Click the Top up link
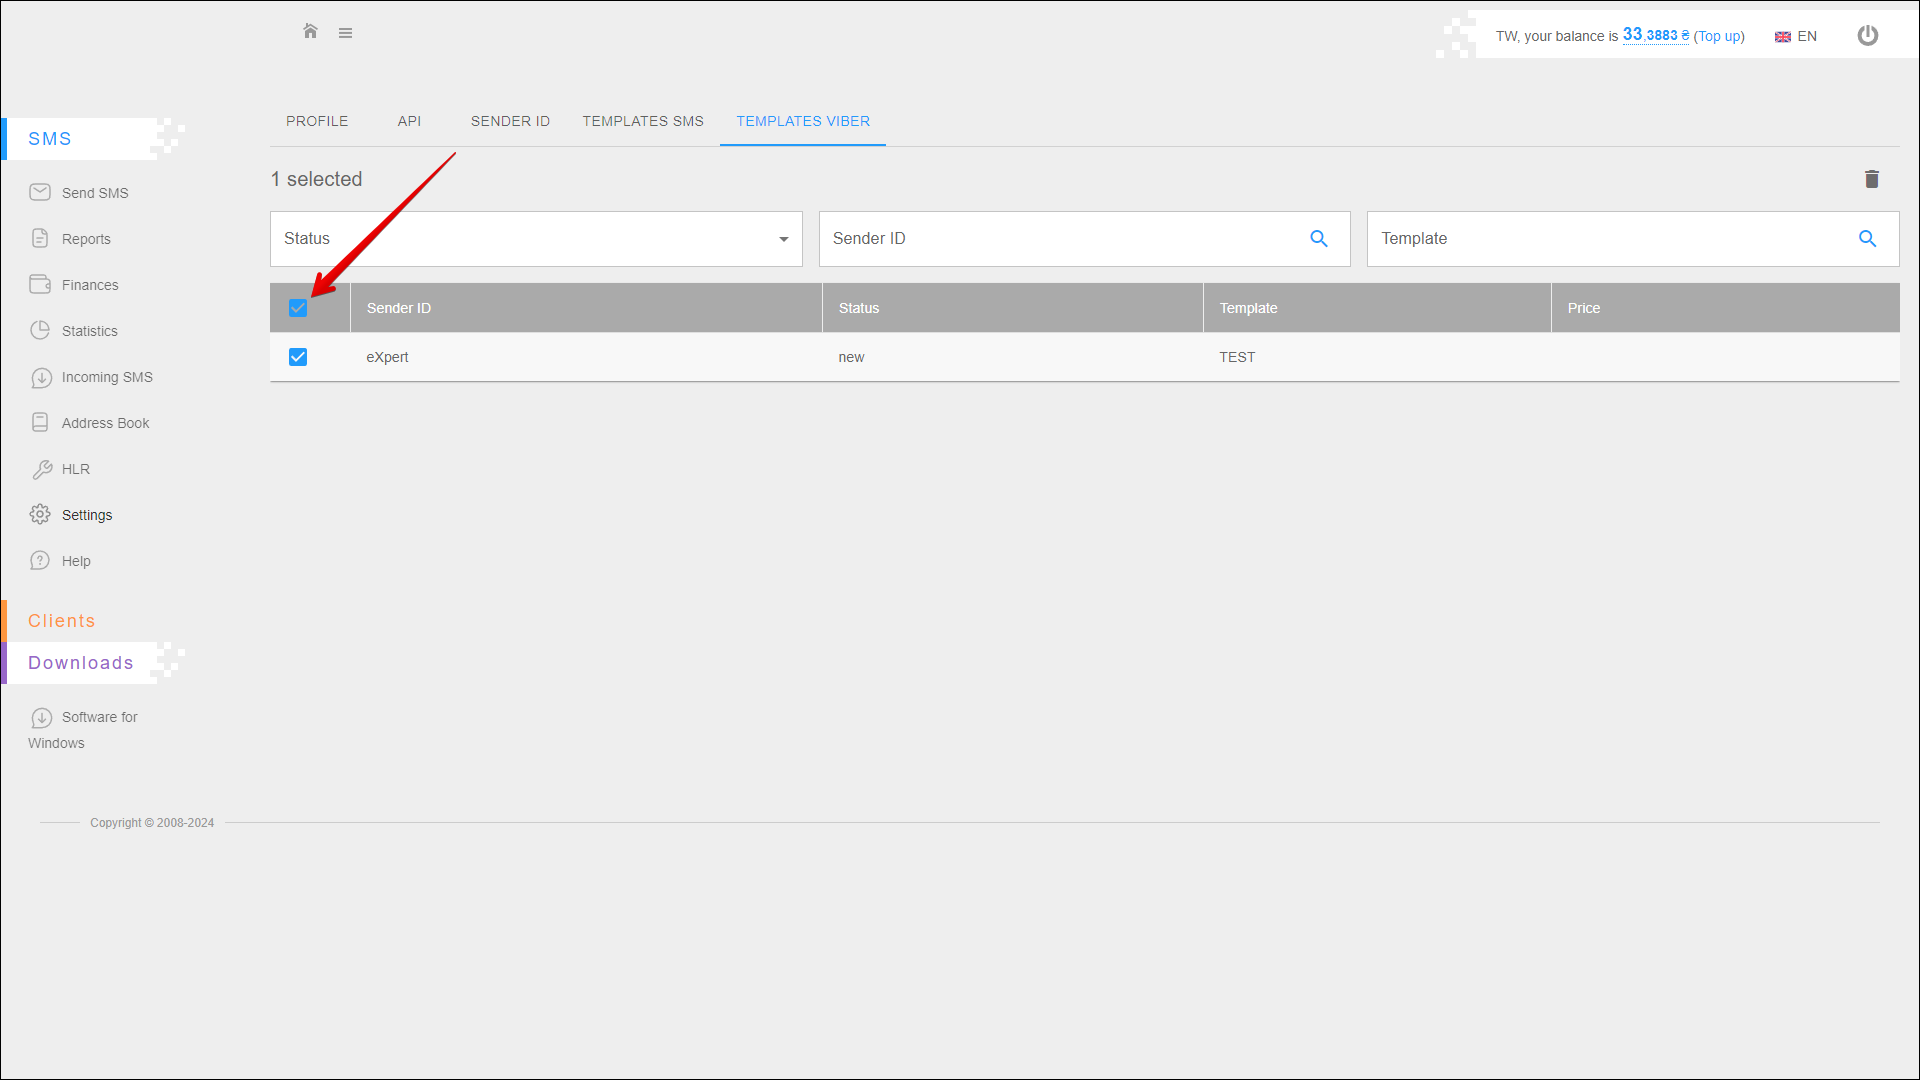 point(1718,36)
